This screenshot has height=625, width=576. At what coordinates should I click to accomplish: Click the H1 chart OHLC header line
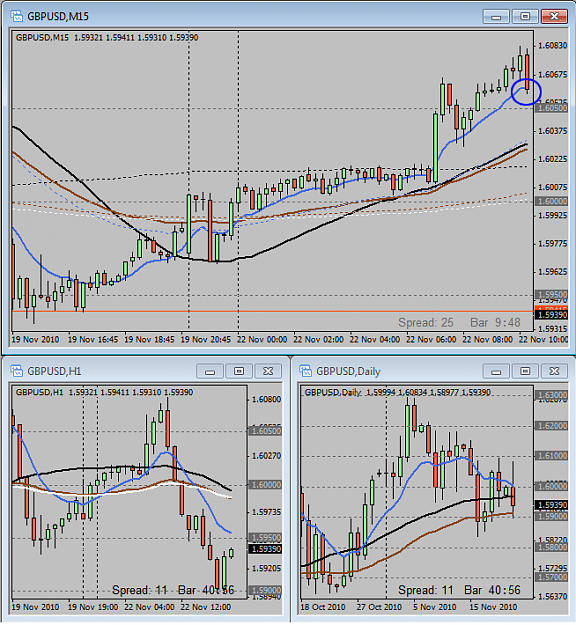coord(104,392)
